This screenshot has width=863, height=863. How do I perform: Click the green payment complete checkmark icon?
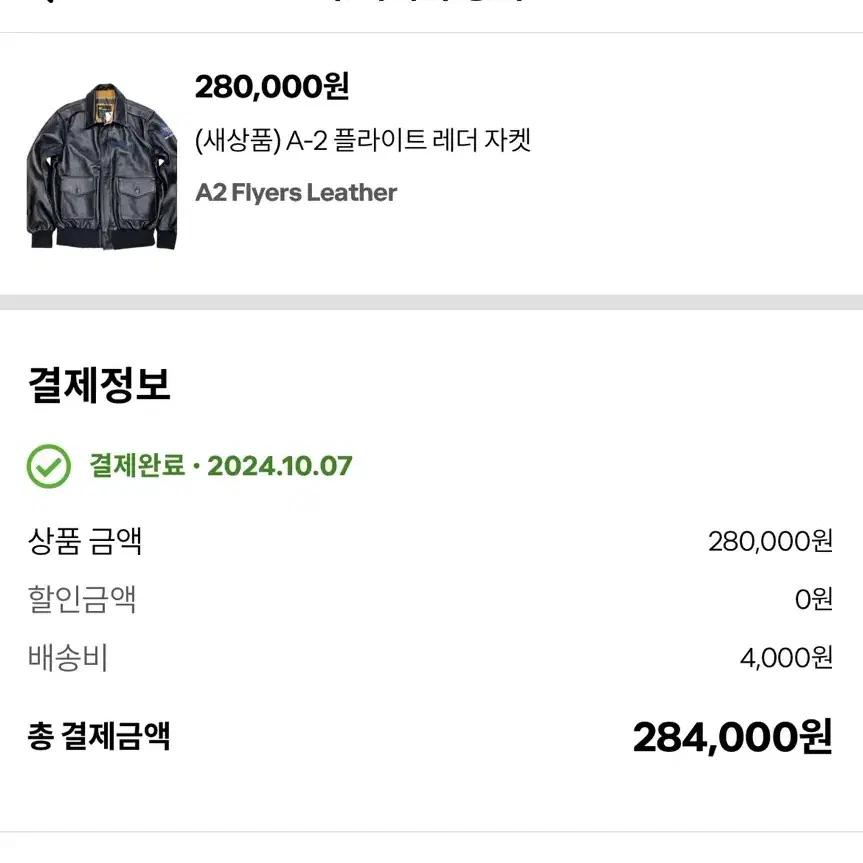coord(48,466)
